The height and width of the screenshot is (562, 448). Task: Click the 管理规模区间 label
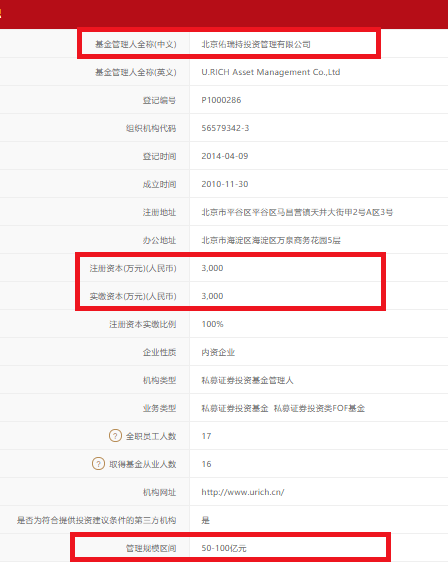151,548
